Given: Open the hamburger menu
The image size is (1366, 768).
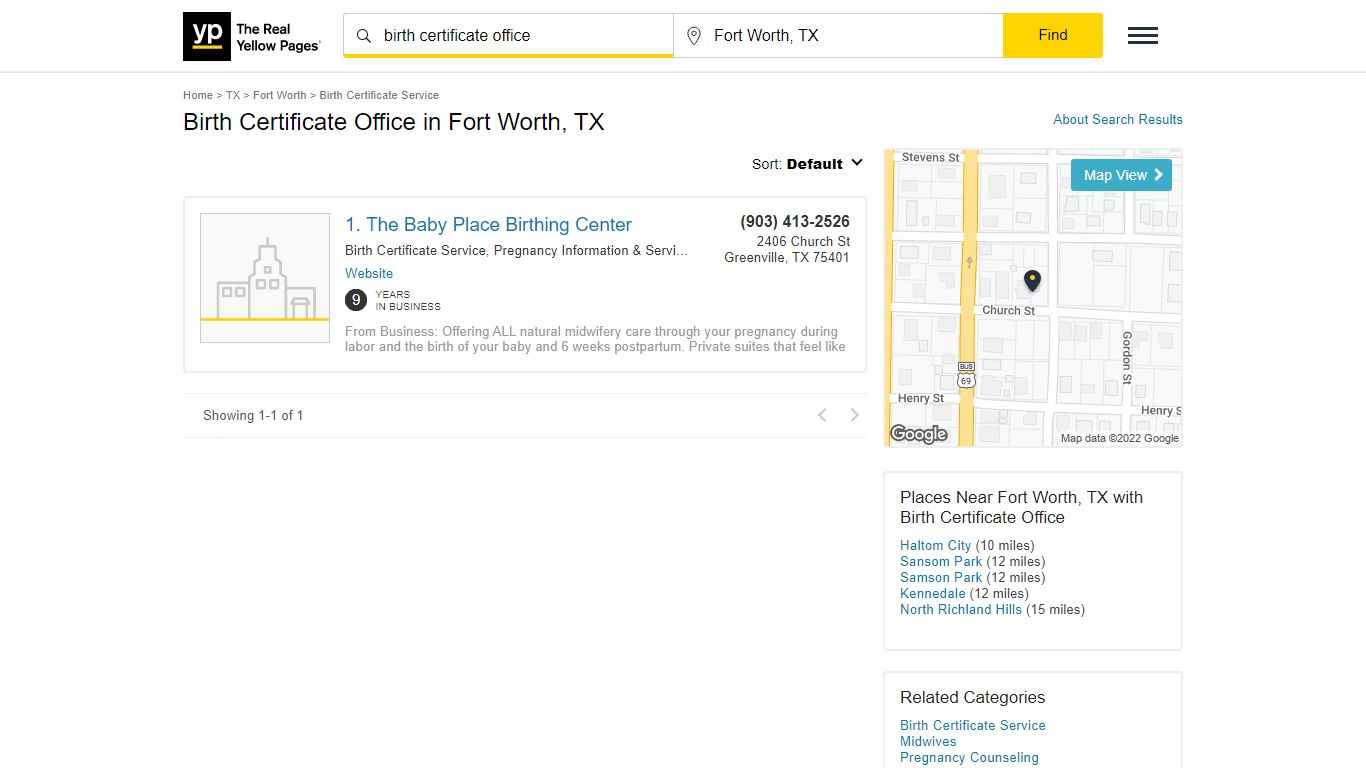Looking at the screenshot, I should 1143,36.
